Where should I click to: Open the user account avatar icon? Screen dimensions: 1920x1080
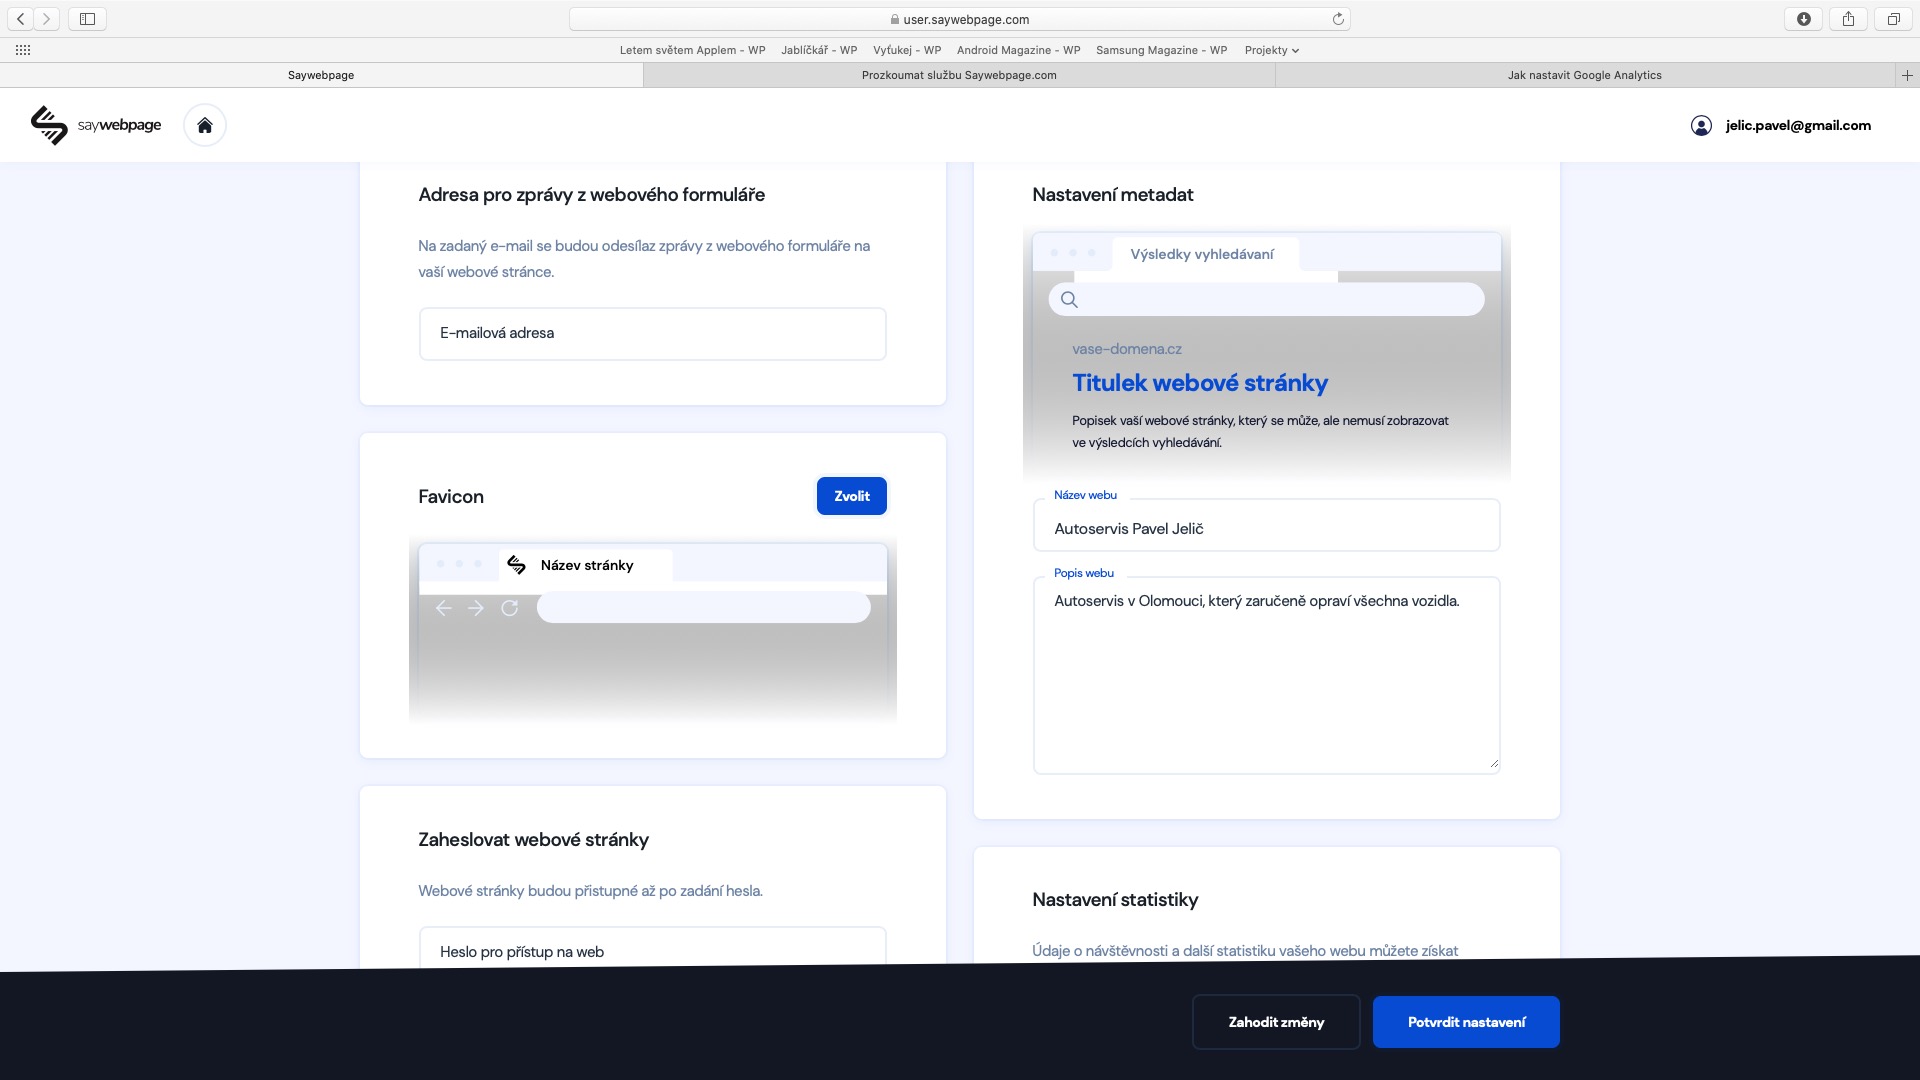(x=1701, y=125)
